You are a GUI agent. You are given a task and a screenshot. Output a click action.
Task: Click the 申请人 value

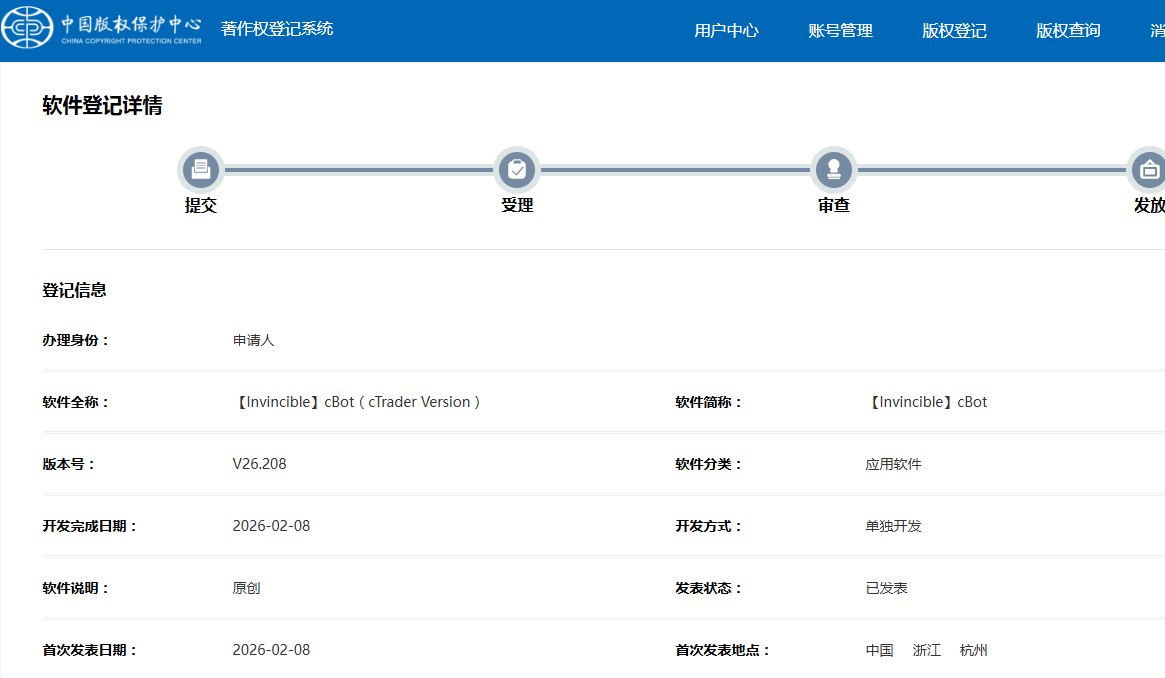pos(253,340)
